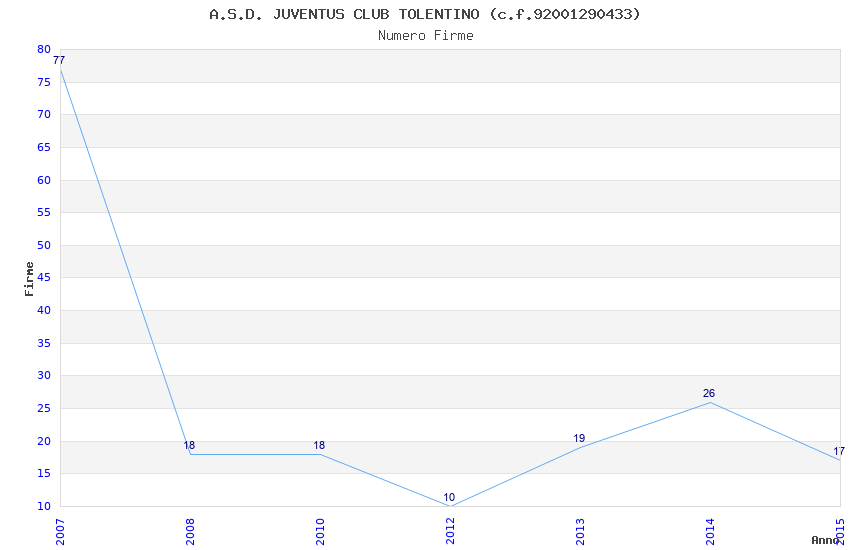The width and height of the screenshot is (850, 550).
Task: Click the y-axis value 65
Action: pos(44,147)
